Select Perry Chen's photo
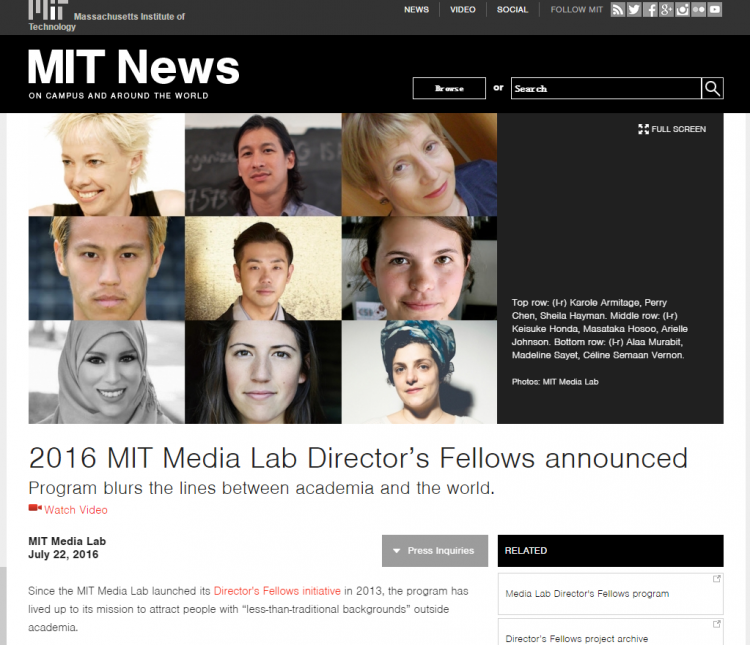Screen dimensions: 750x645 [x=263, y=165]
